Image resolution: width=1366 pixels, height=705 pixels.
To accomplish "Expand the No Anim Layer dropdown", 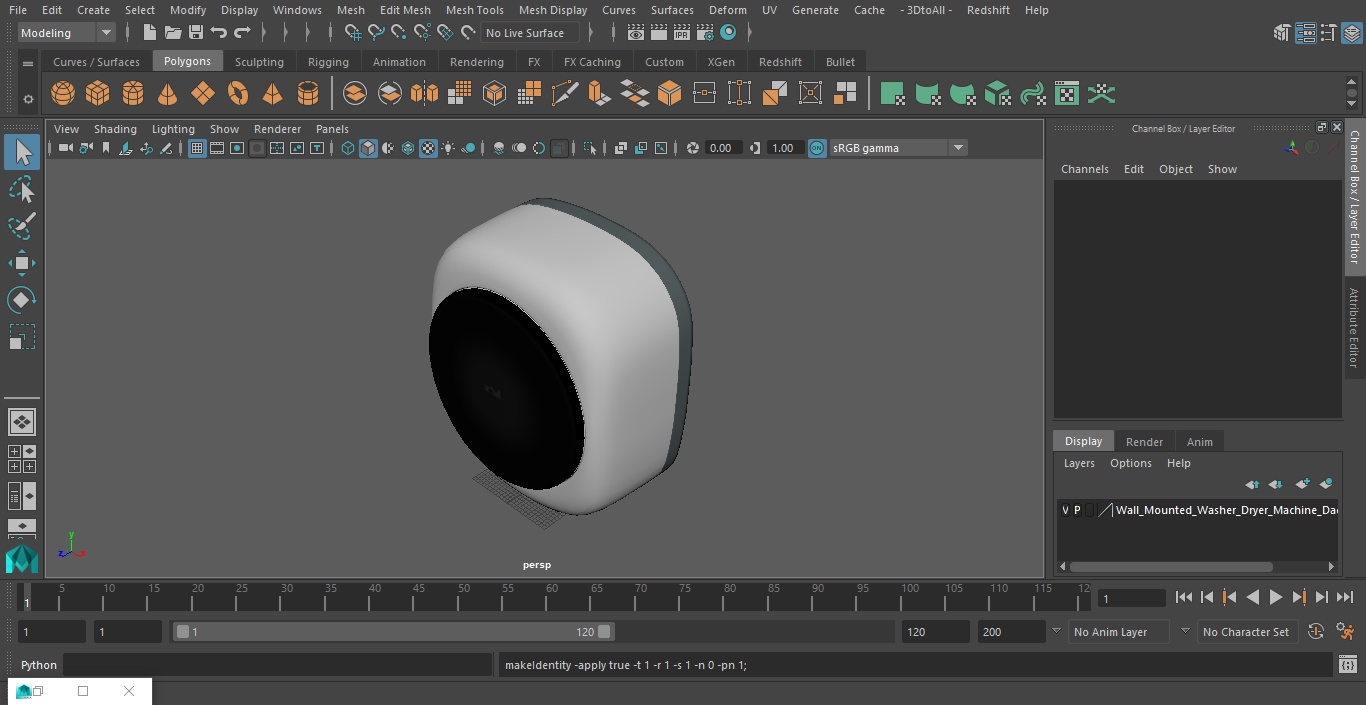I will coord(1129,632).
